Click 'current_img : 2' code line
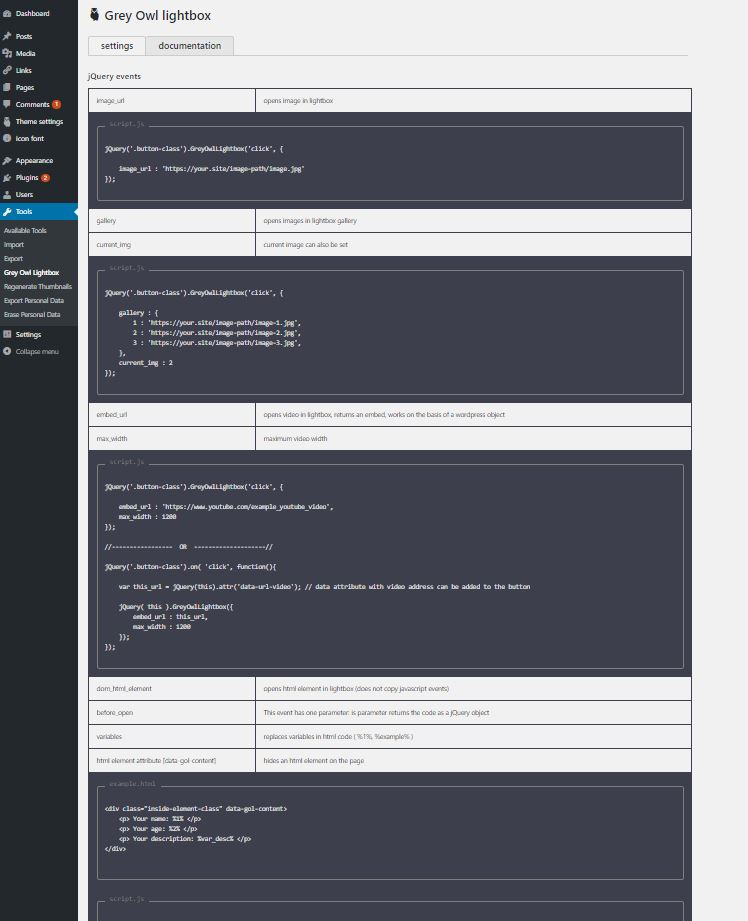748x921 pixels. pos(146,363)
